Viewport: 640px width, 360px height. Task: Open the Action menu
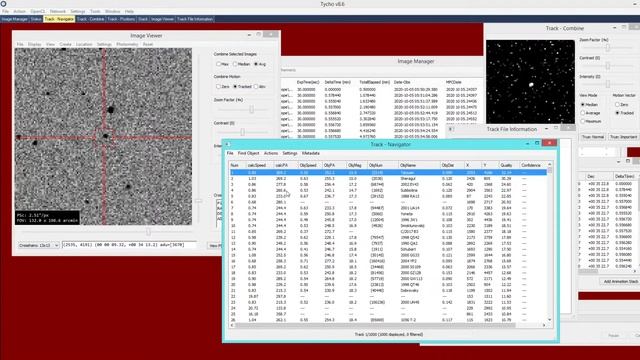[19, 11]
